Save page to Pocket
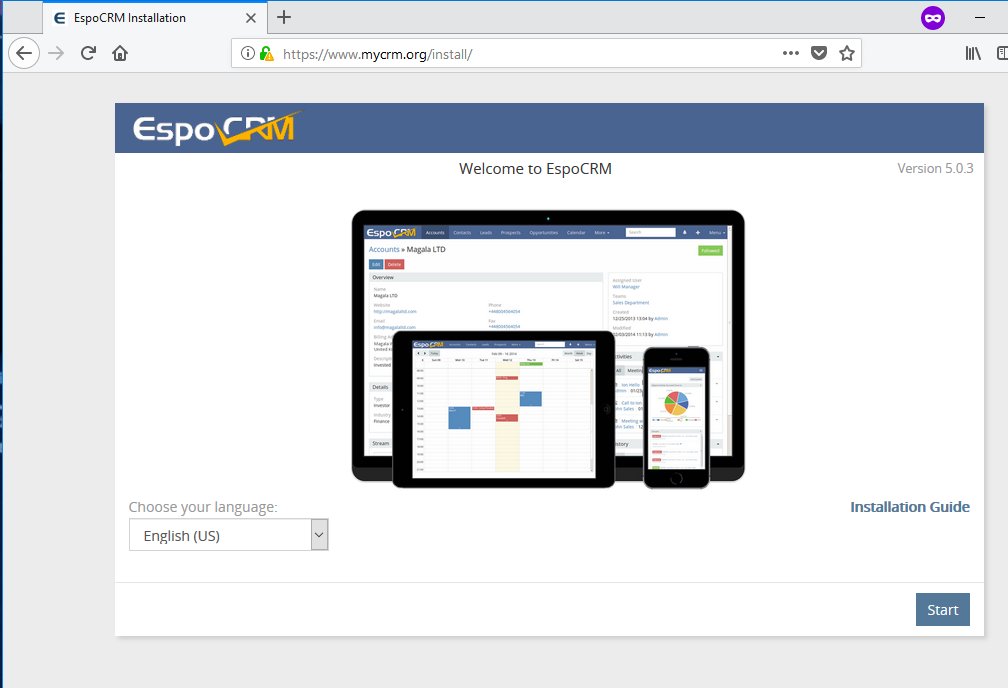Image resolution: width=1008 pixels, height=688 pixels. click(x=818, y=53)
